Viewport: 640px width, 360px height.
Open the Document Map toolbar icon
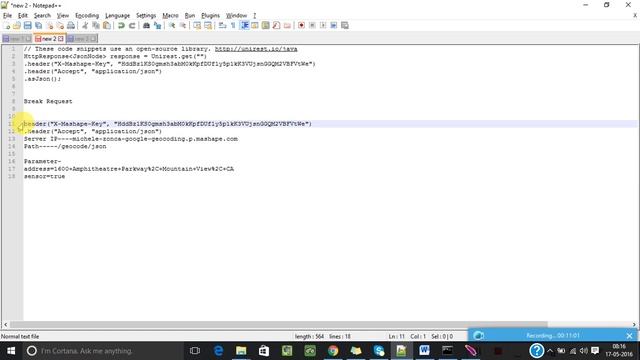[x=266, y=25]
